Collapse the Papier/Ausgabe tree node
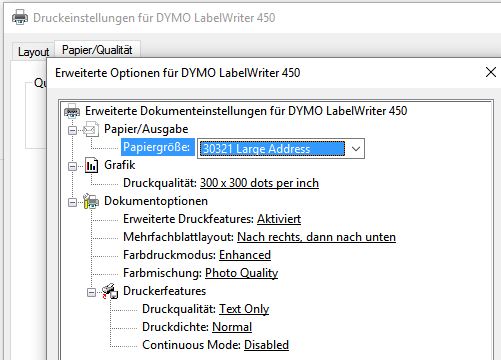Image resolution: width=501 pixels, height=360 pixels. coord(72,130)
